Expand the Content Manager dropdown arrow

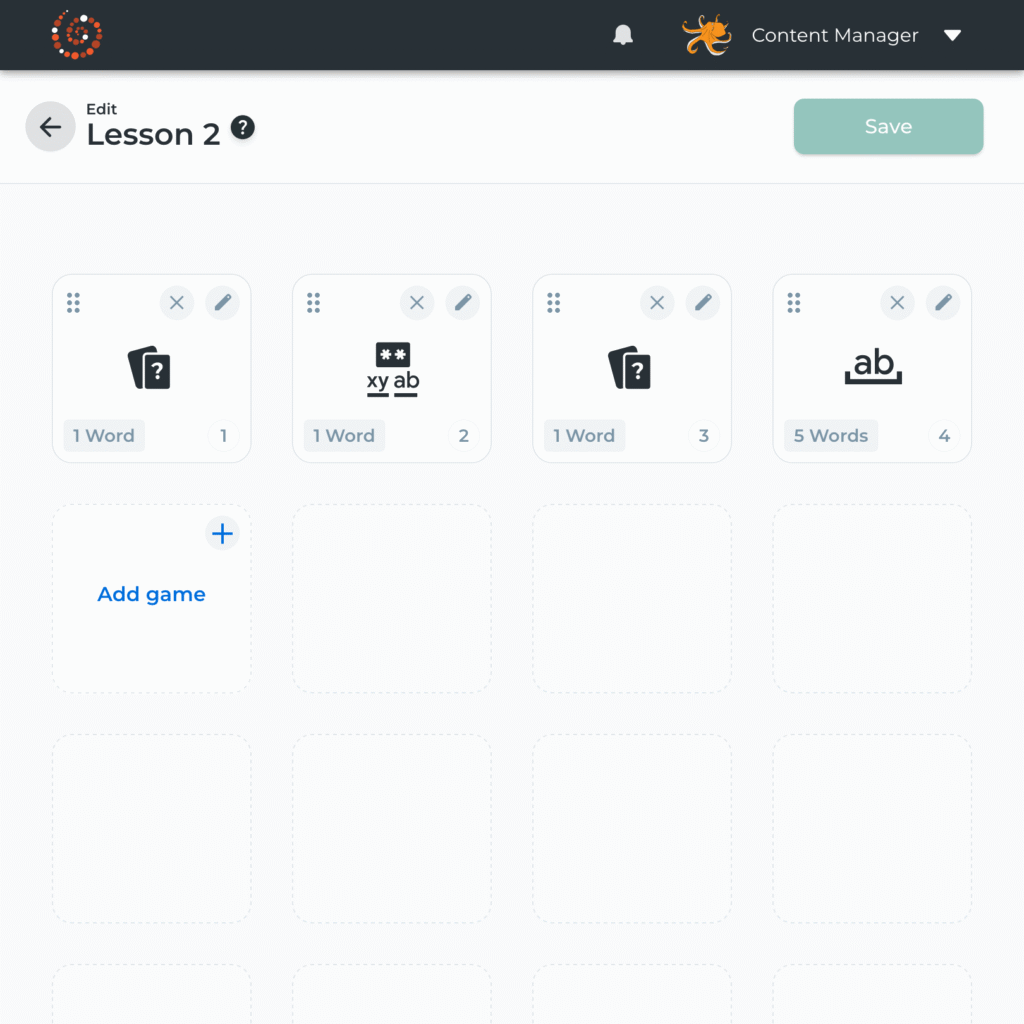click(x=952, y=35)
